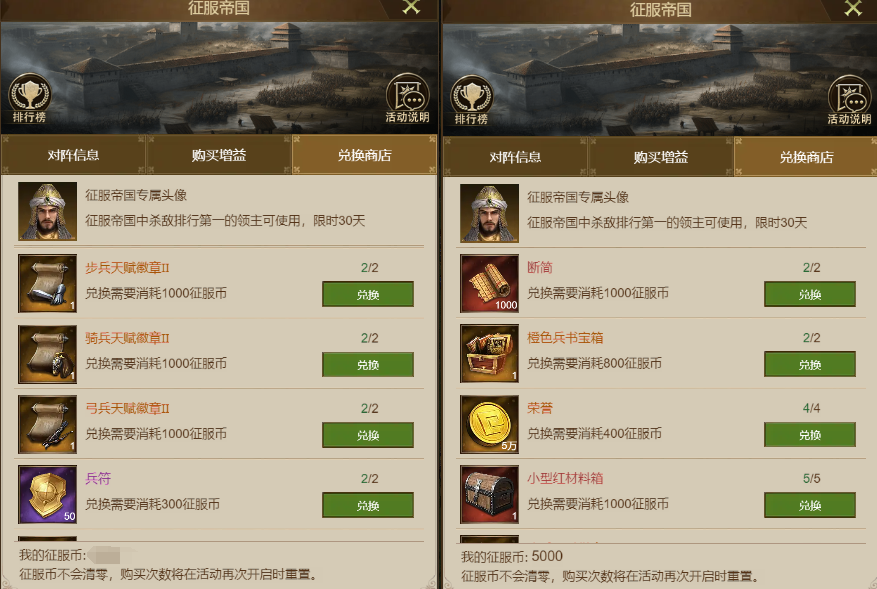Open the 排行榜 trophy icon in right panel

click(471, 100)
